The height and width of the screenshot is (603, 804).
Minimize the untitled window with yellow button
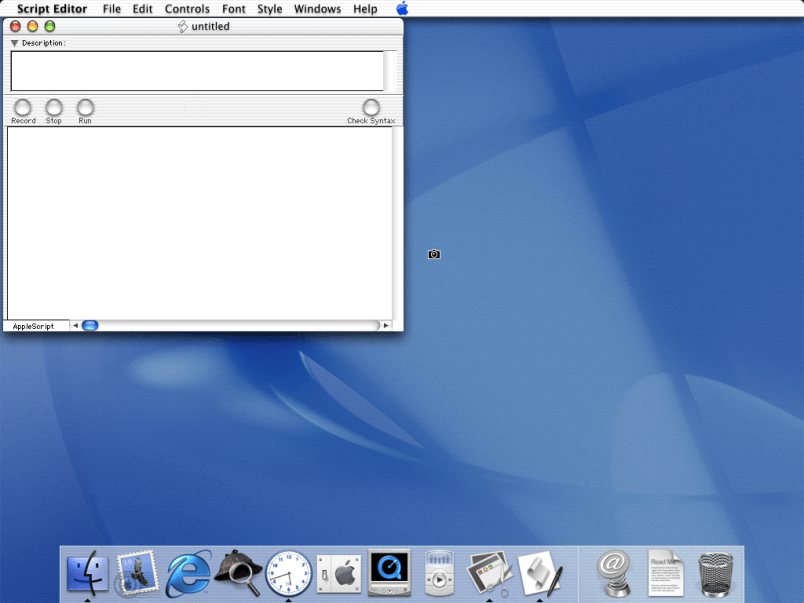[32, 26]
